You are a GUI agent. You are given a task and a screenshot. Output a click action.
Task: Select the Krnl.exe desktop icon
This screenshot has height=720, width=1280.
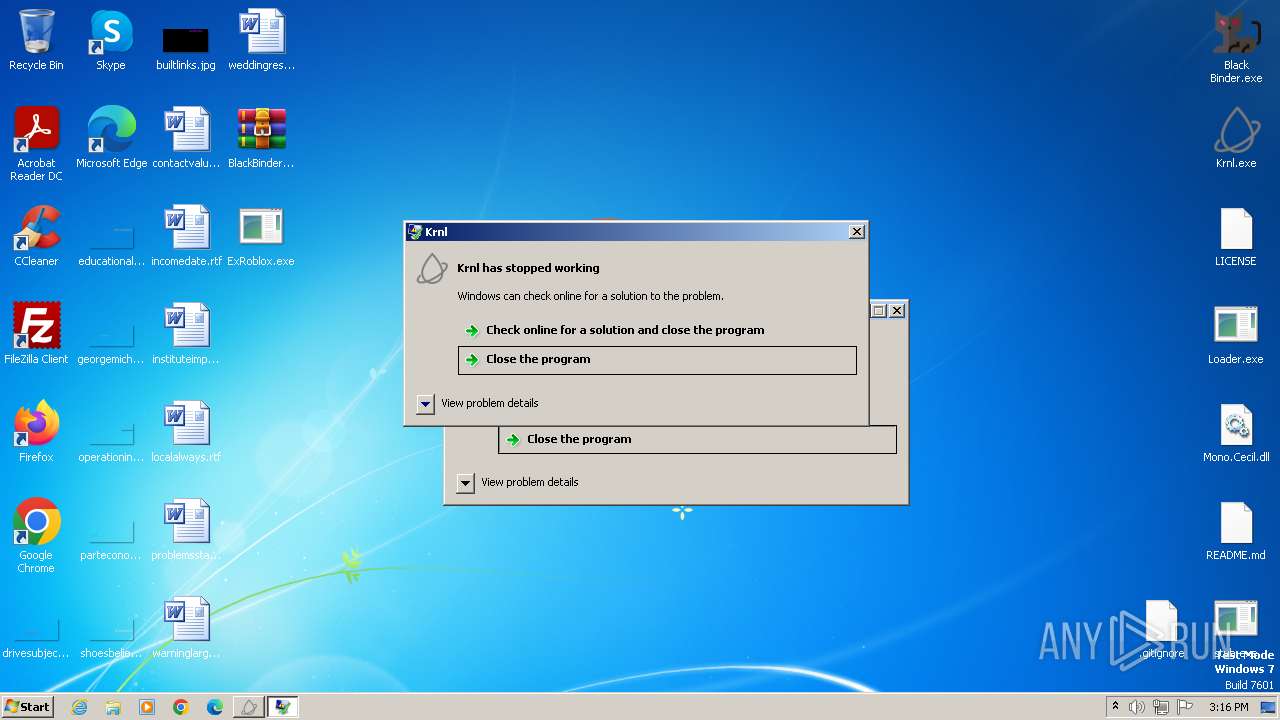(x=1236, y=138)
